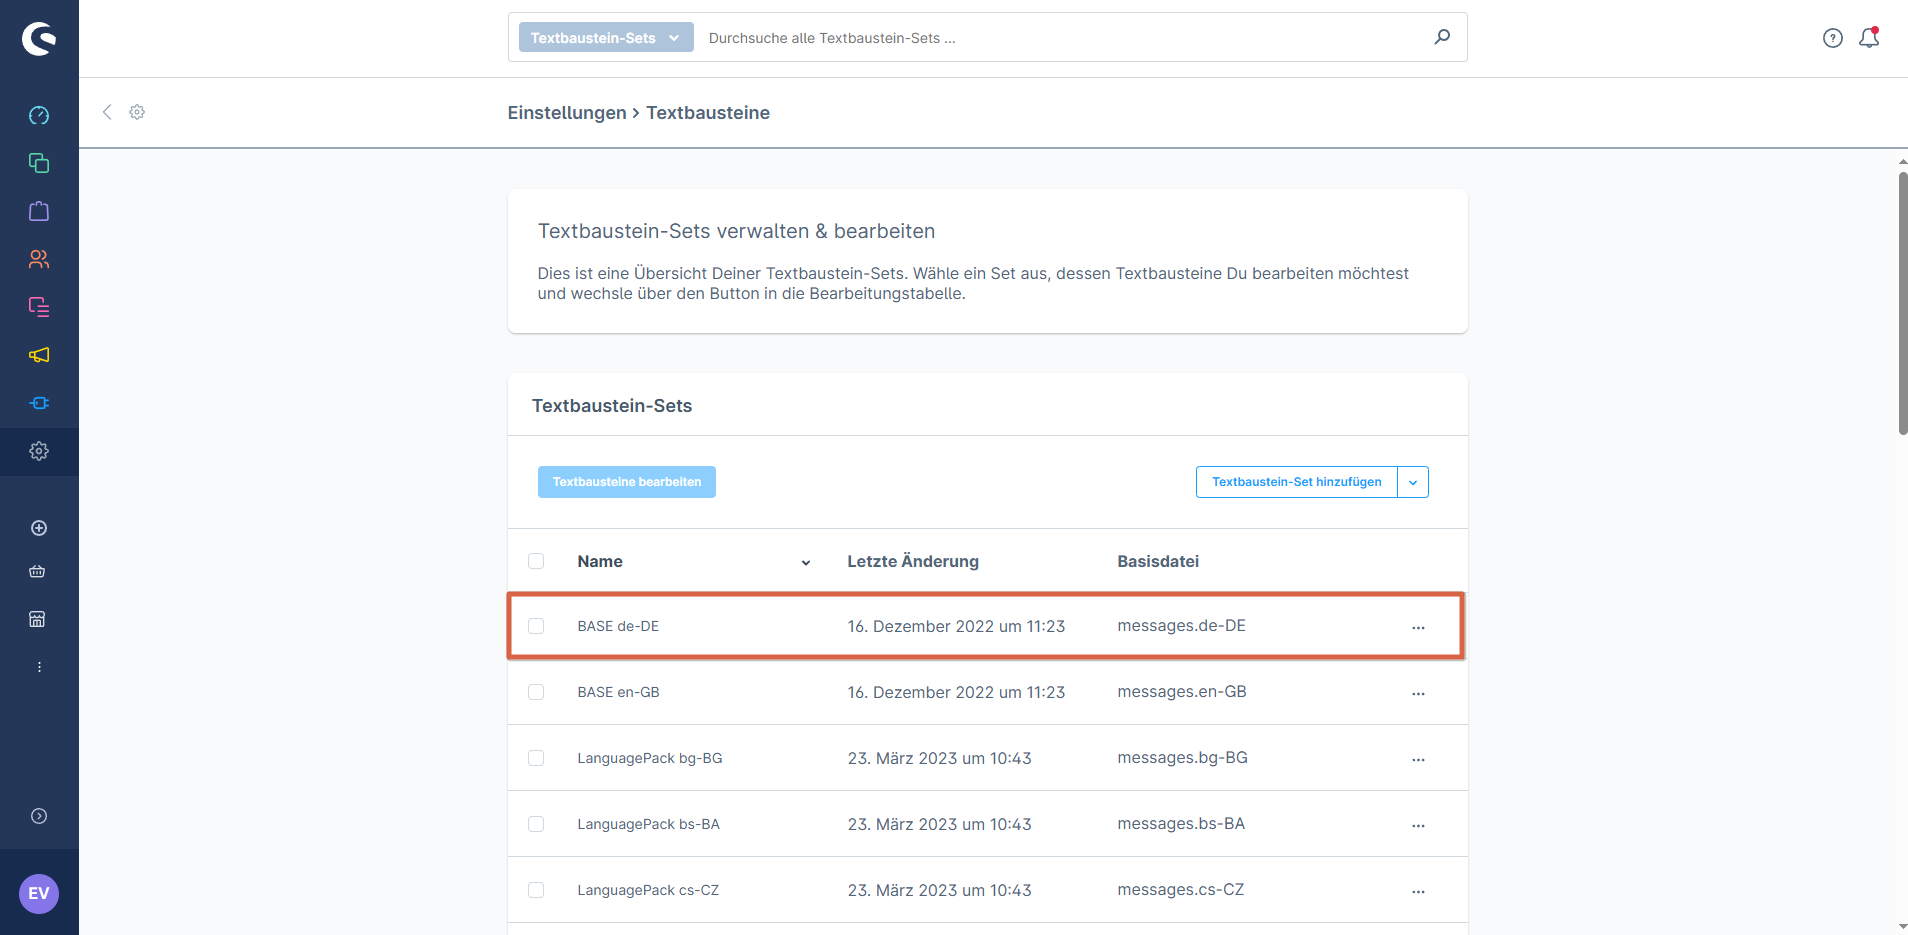The image size is (1908, 935).
Task: Open the Catalogues icon in sidebar
Action: click(x=39, y=163)
